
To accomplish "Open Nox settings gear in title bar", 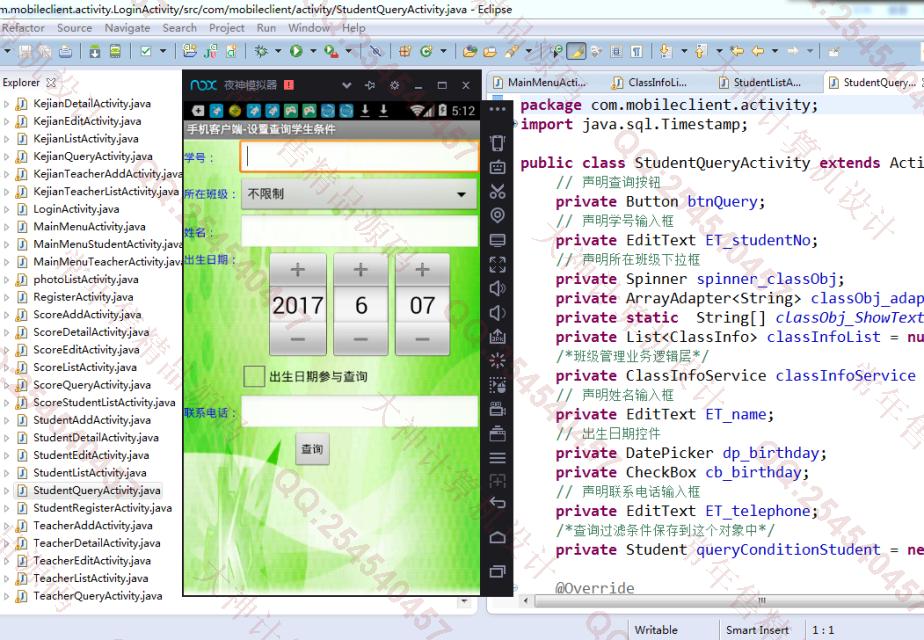I will 394,85.
